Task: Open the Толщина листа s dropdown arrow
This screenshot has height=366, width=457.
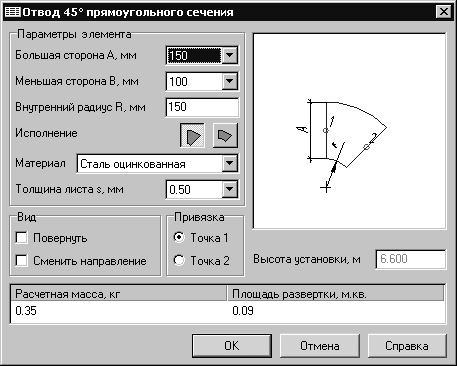Action: coord(229,189)
